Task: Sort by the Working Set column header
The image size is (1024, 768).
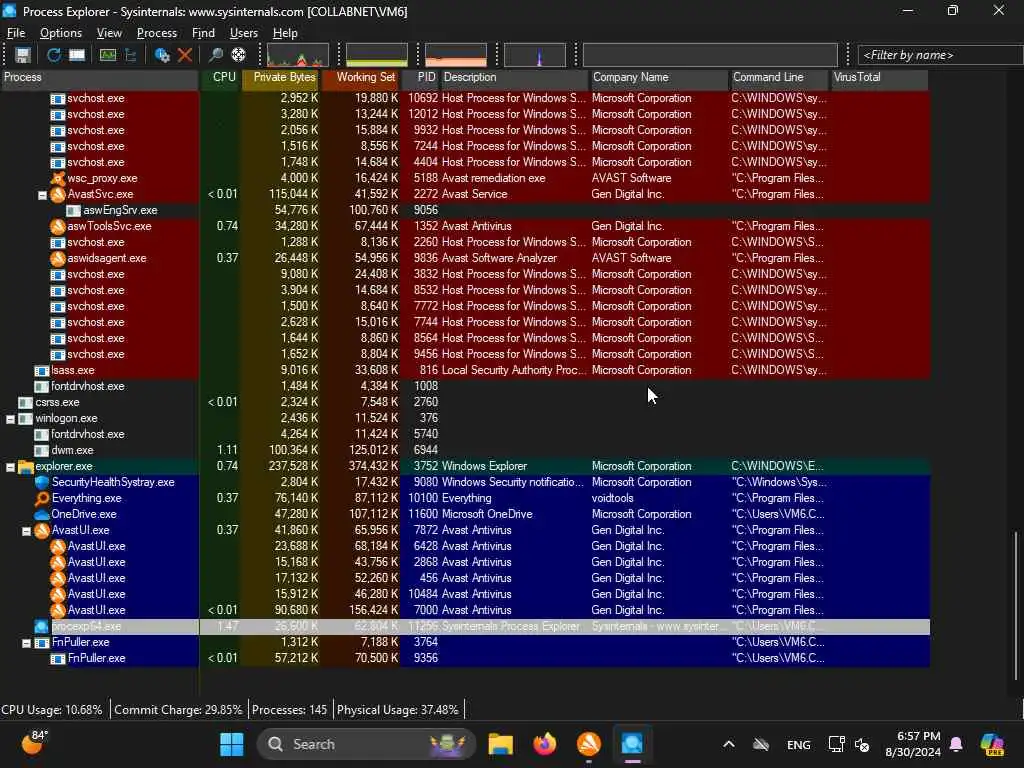Action: (361, 77)
